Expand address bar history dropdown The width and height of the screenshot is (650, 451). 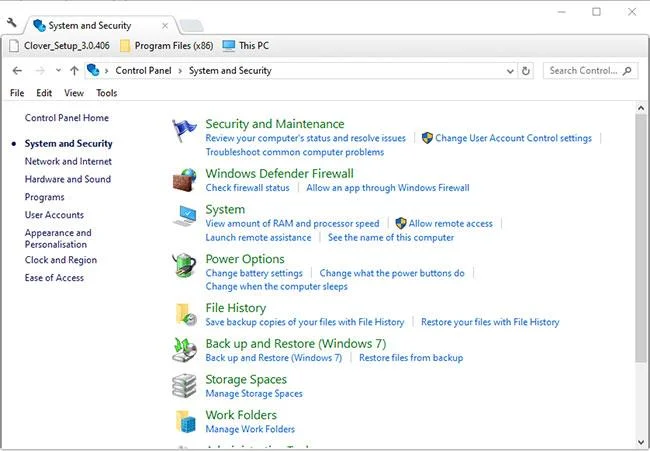coord(510,71)
